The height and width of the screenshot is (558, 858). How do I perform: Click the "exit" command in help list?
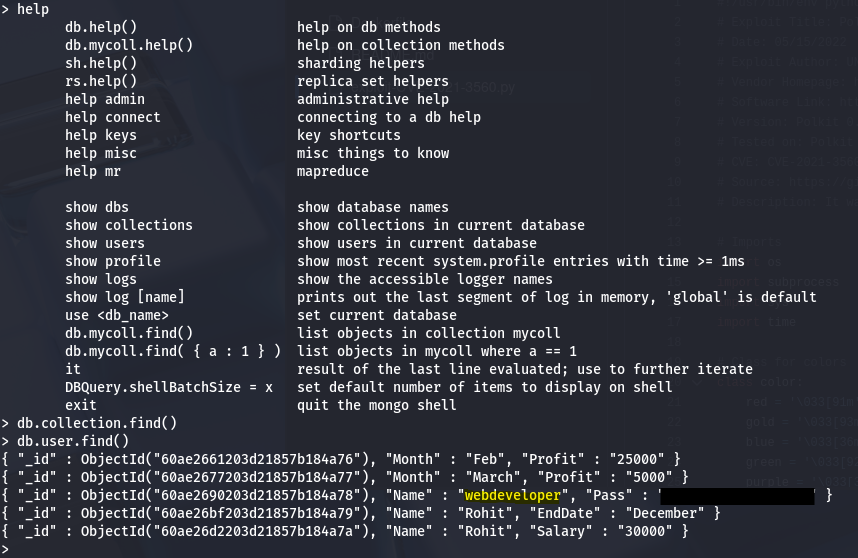(x=81, y=405)
